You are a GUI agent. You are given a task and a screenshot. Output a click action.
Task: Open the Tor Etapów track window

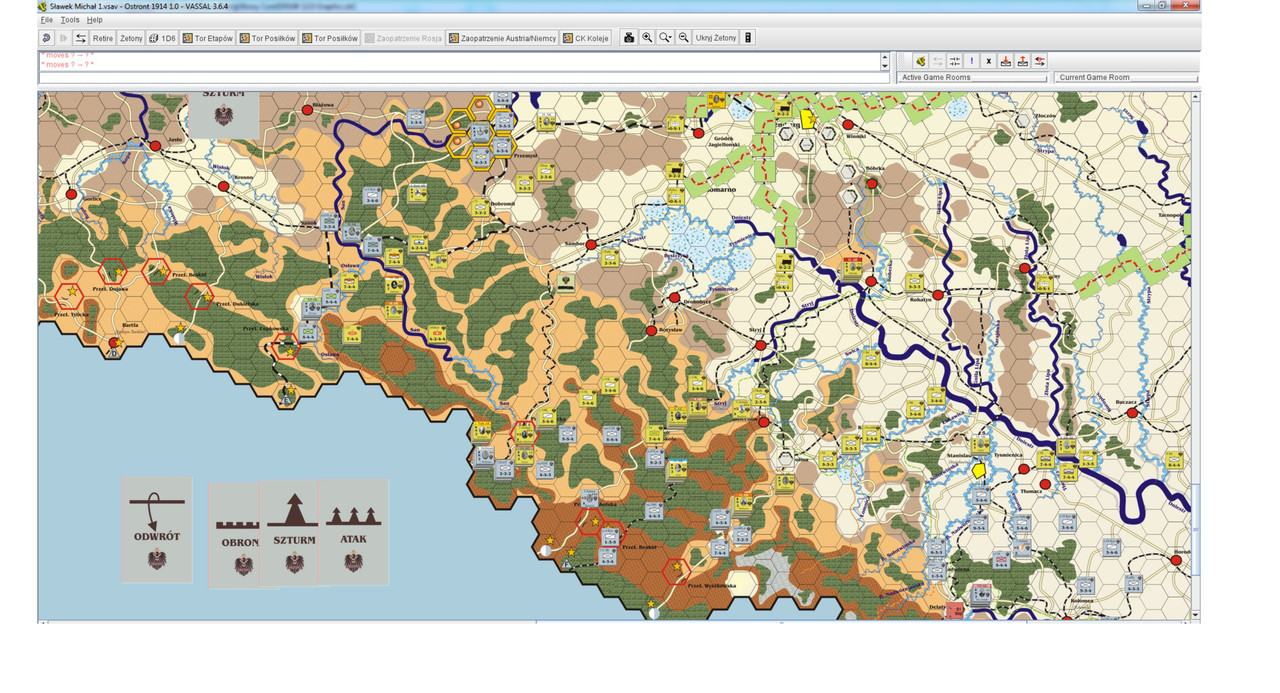pos(208,38)
